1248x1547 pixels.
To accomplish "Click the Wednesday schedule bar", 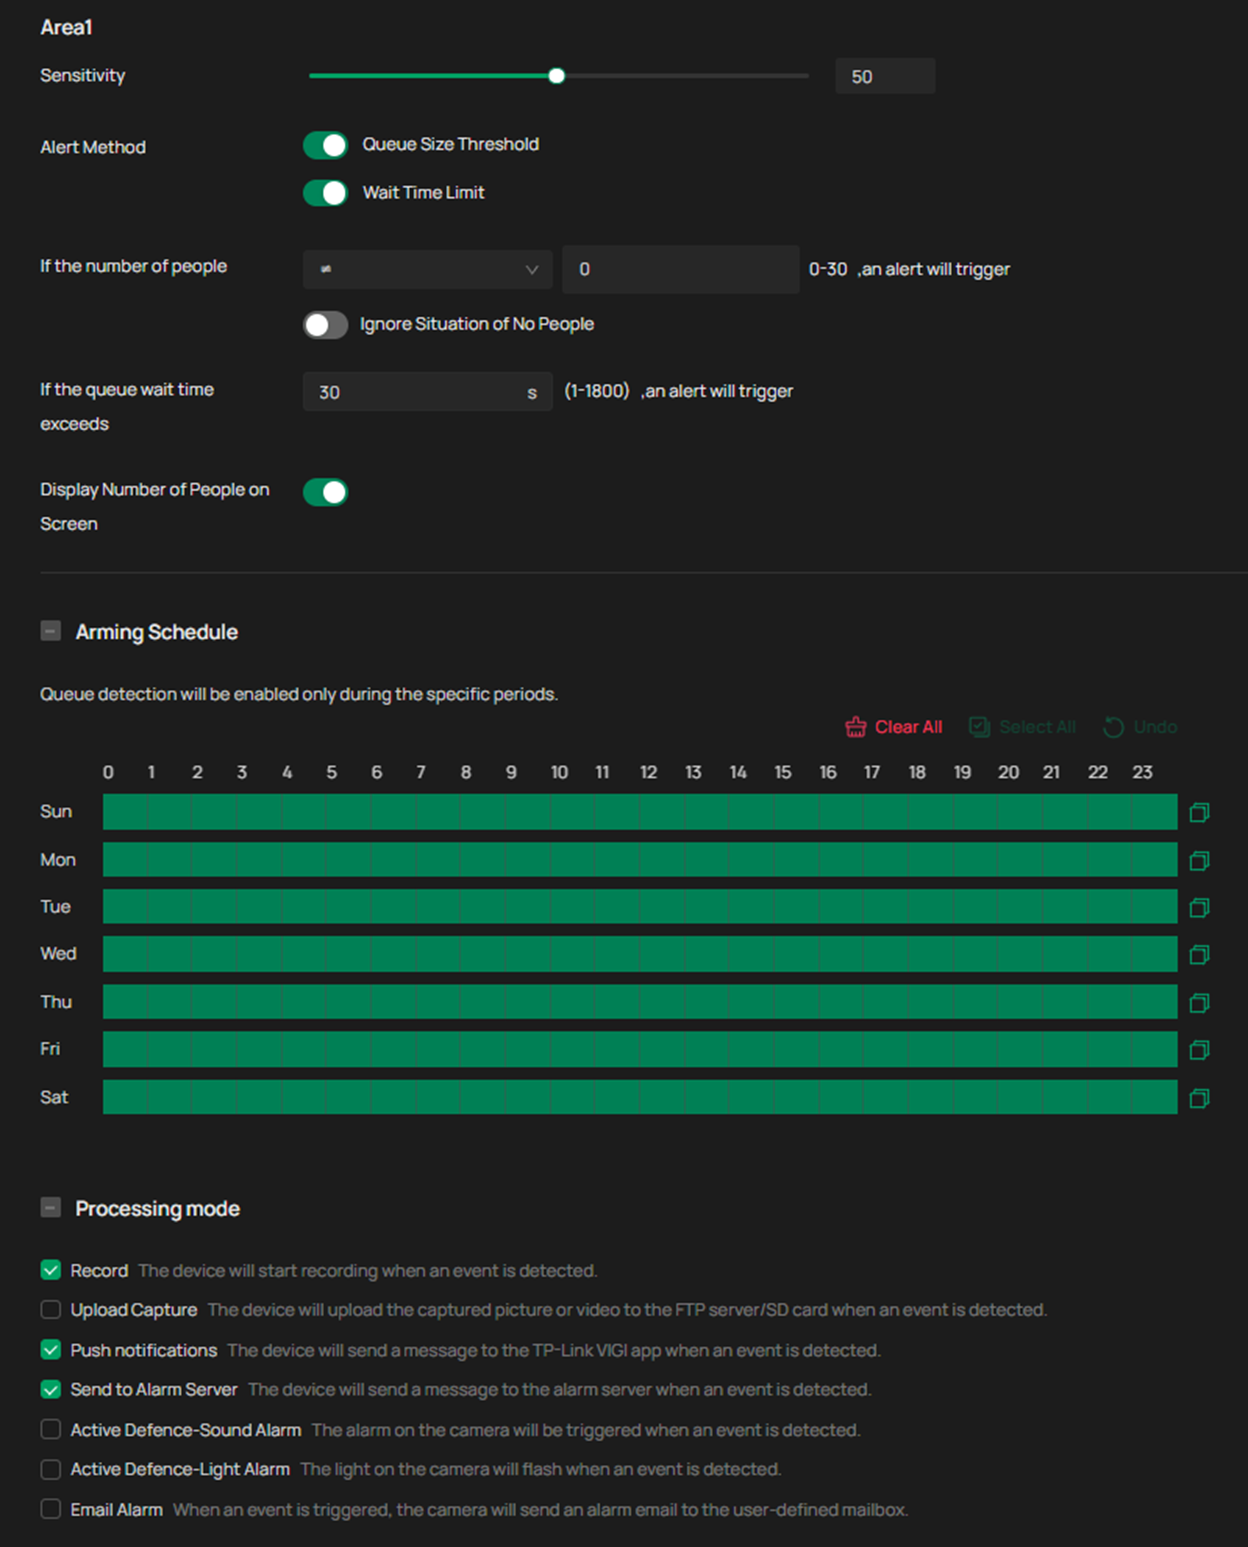I will pos(640,954).
